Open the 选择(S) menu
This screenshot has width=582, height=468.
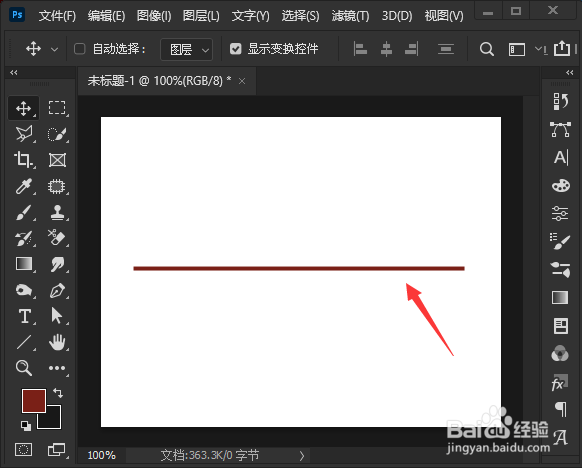(300, 16)
